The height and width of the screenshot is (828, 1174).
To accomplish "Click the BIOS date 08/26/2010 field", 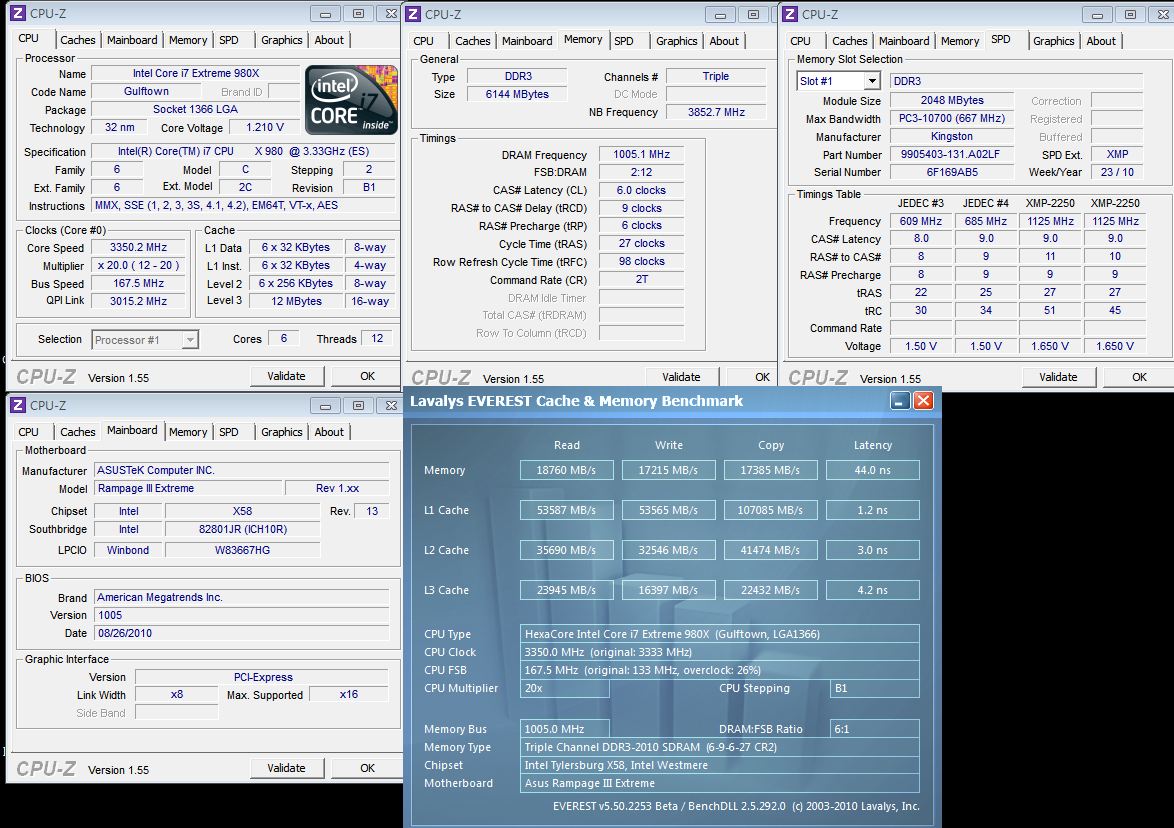I will (242, 633).
